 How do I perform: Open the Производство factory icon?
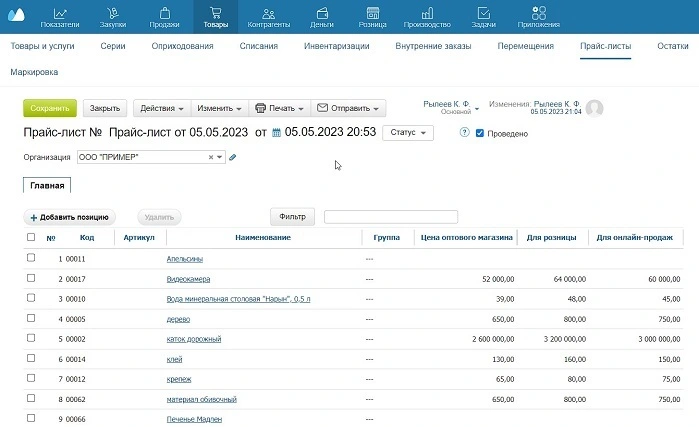(429, 12)
